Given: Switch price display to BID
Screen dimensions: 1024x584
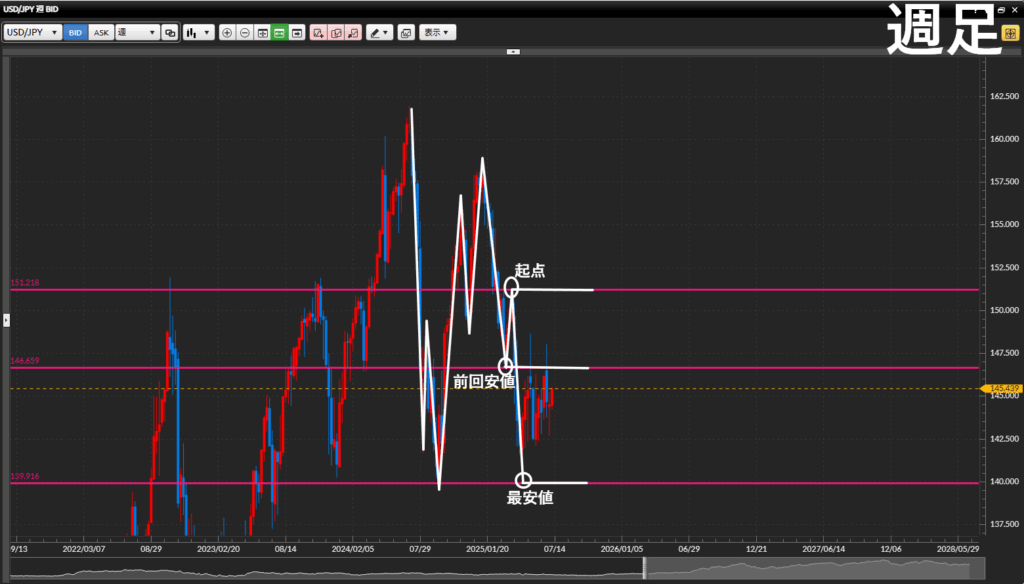Looking at the screenshot, I should pyautogui.click(x=75, y=33).
